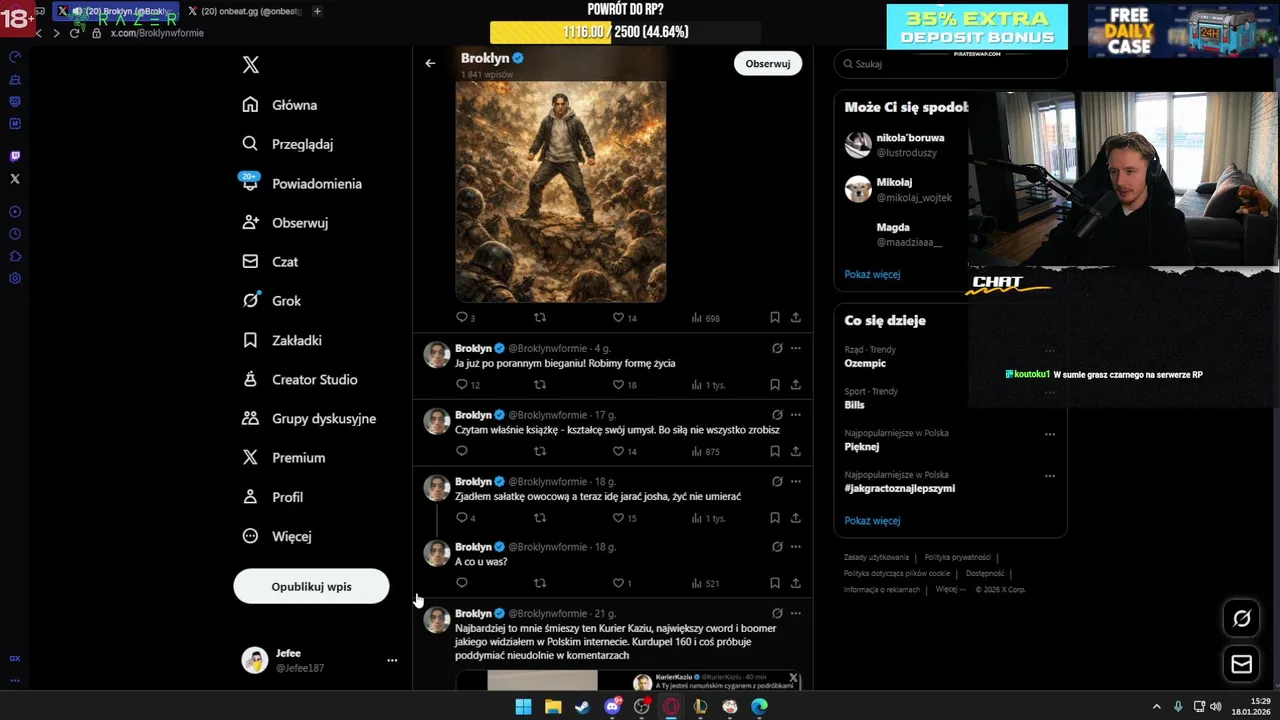Go back using the profile arrow

coord(430,63)
